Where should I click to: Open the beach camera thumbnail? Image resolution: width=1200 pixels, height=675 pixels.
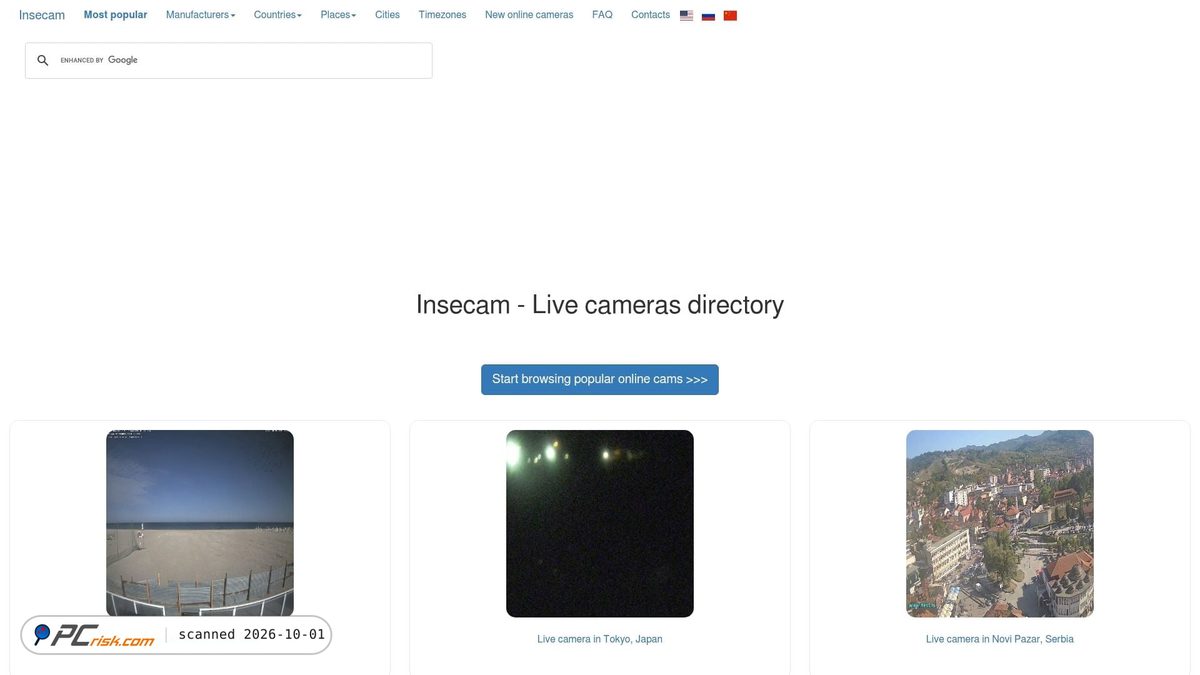tap(200, 523)
